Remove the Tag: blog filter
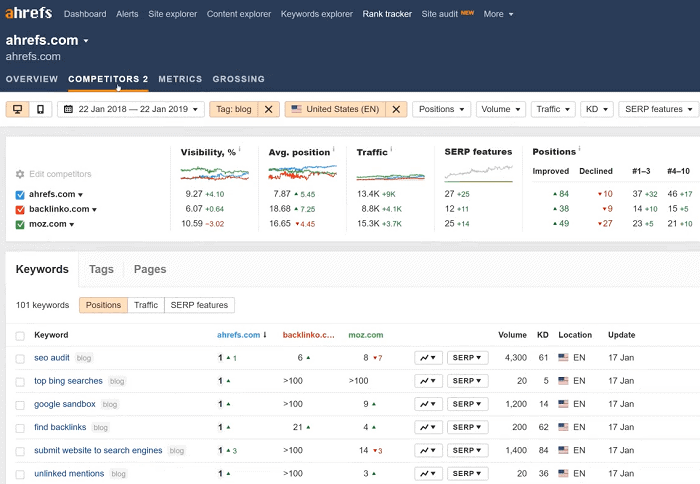 coord(268,109)
